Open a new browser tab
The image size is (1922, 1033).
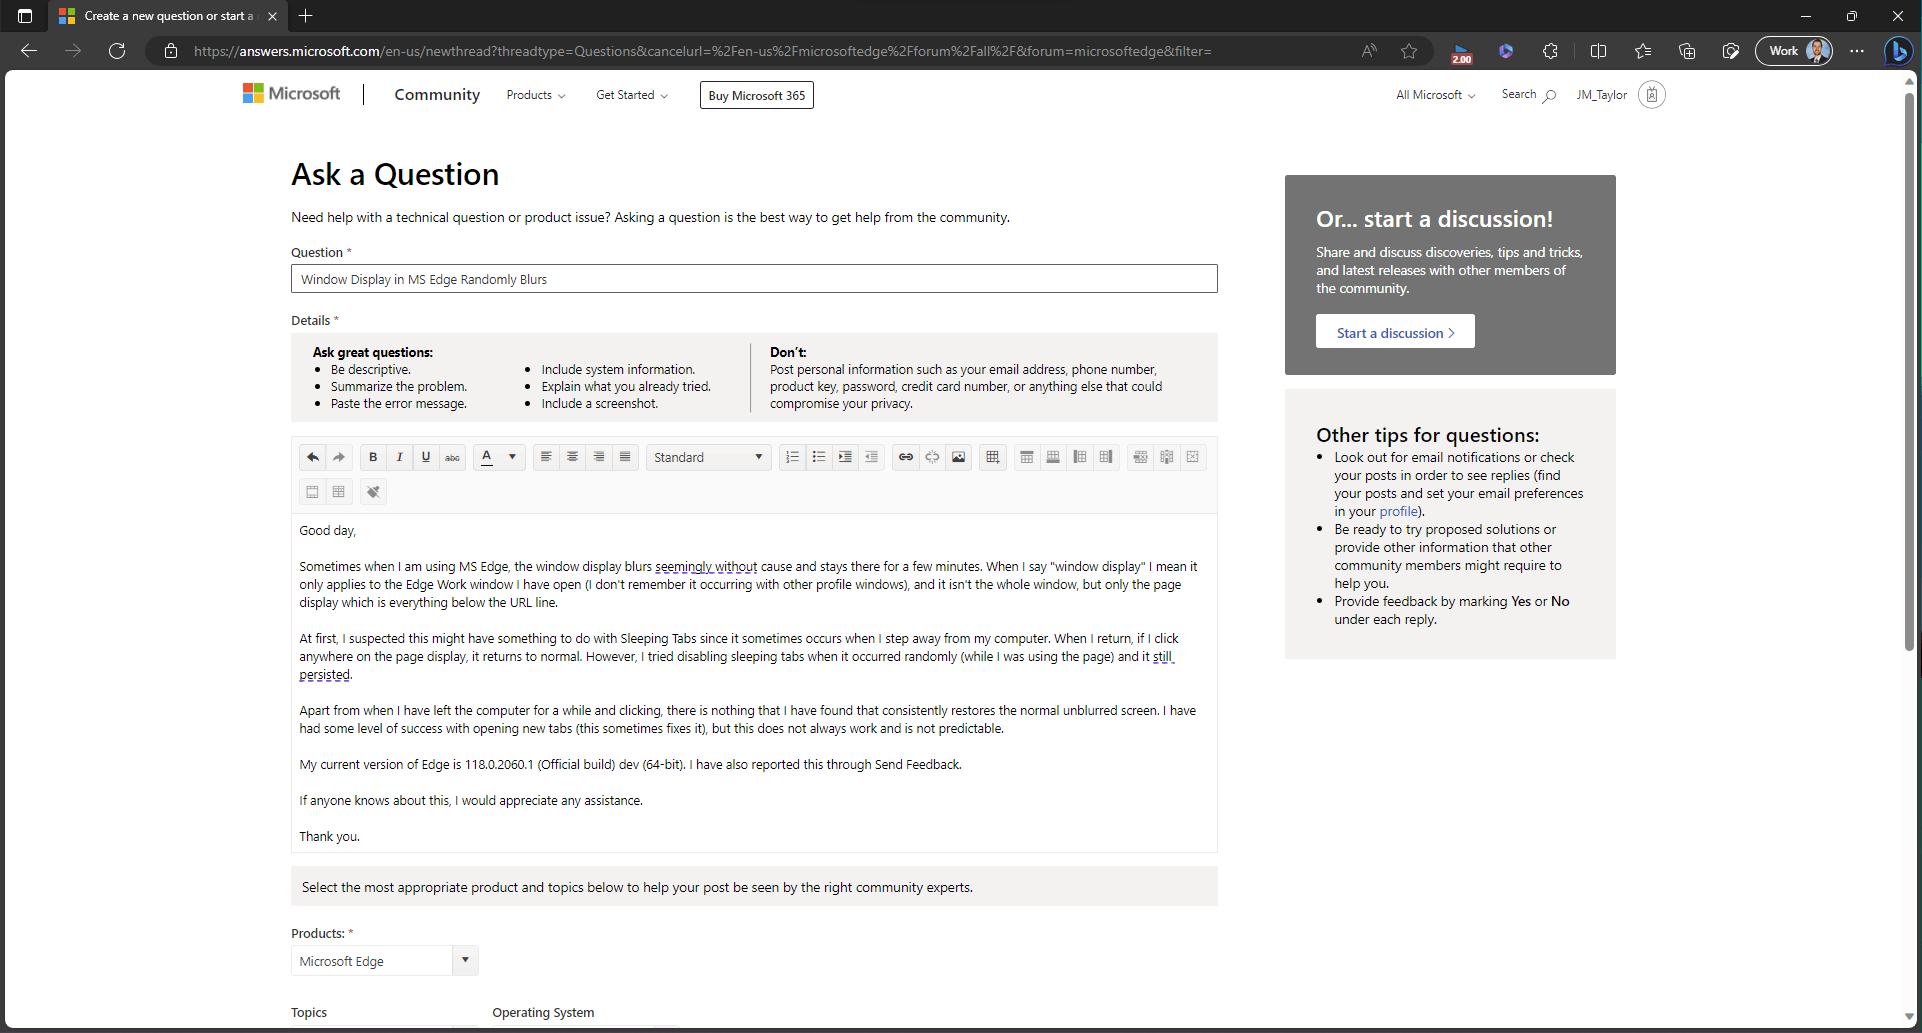pos(306,16)
